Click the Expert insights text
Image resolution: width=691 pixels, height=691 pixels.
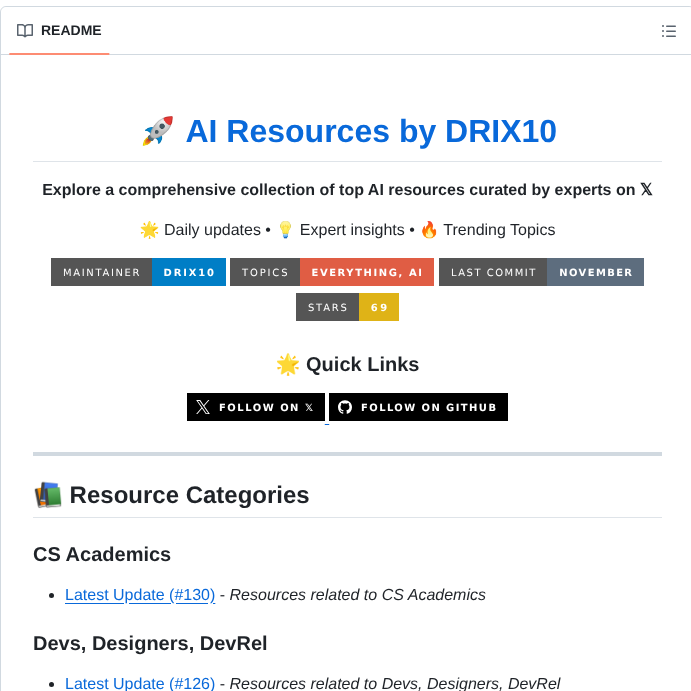click(352, 230)
